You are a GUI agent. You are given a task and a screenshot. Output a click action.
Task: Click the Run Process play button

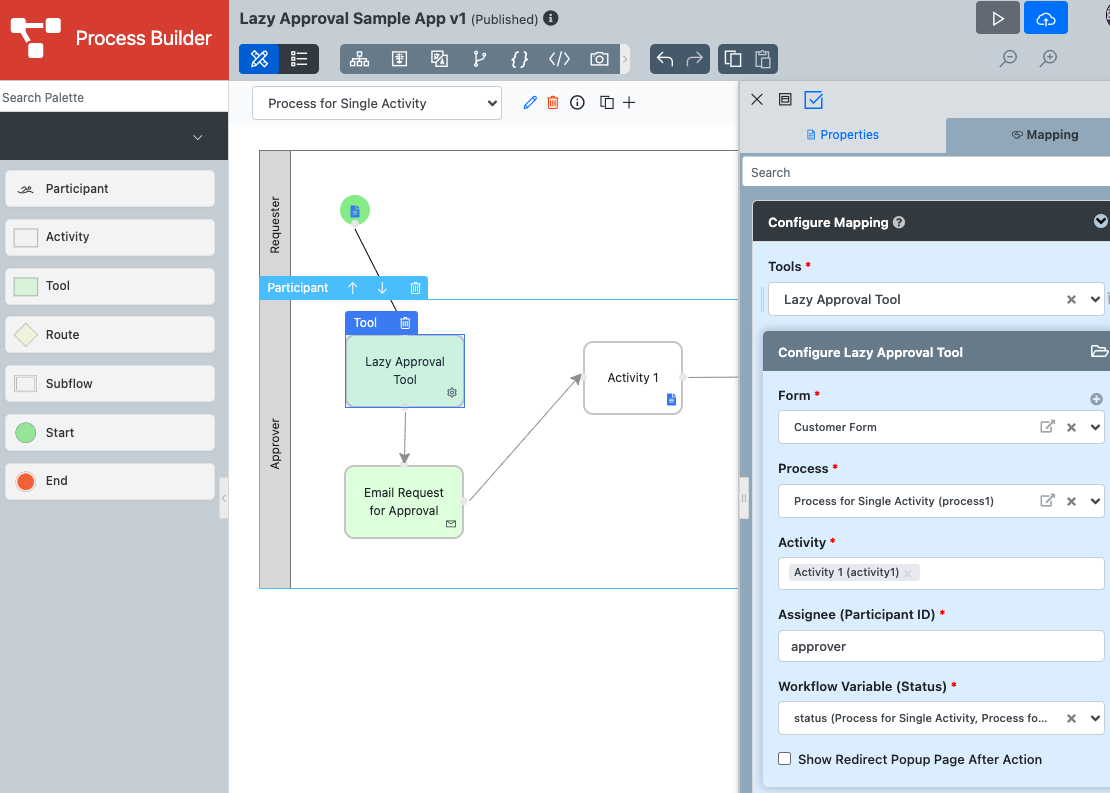coord(997,18)
